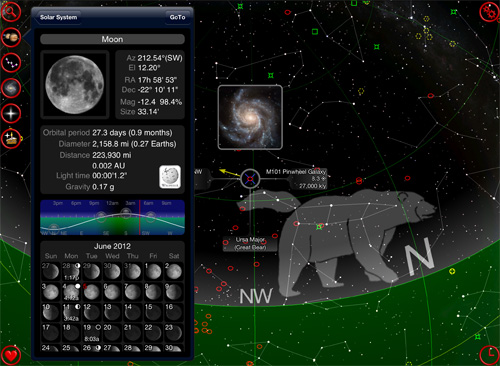Select the M101 crosshair target marker
The image size is (500, 366).
(250, 179)
